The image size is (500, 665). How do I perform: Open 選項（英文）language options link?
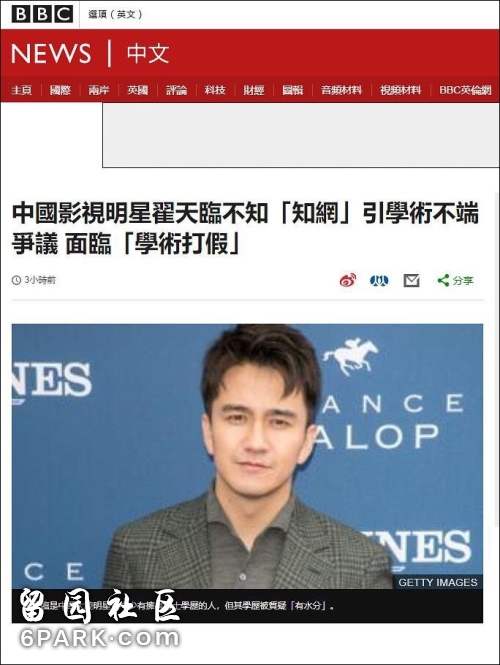pos(115,14)
